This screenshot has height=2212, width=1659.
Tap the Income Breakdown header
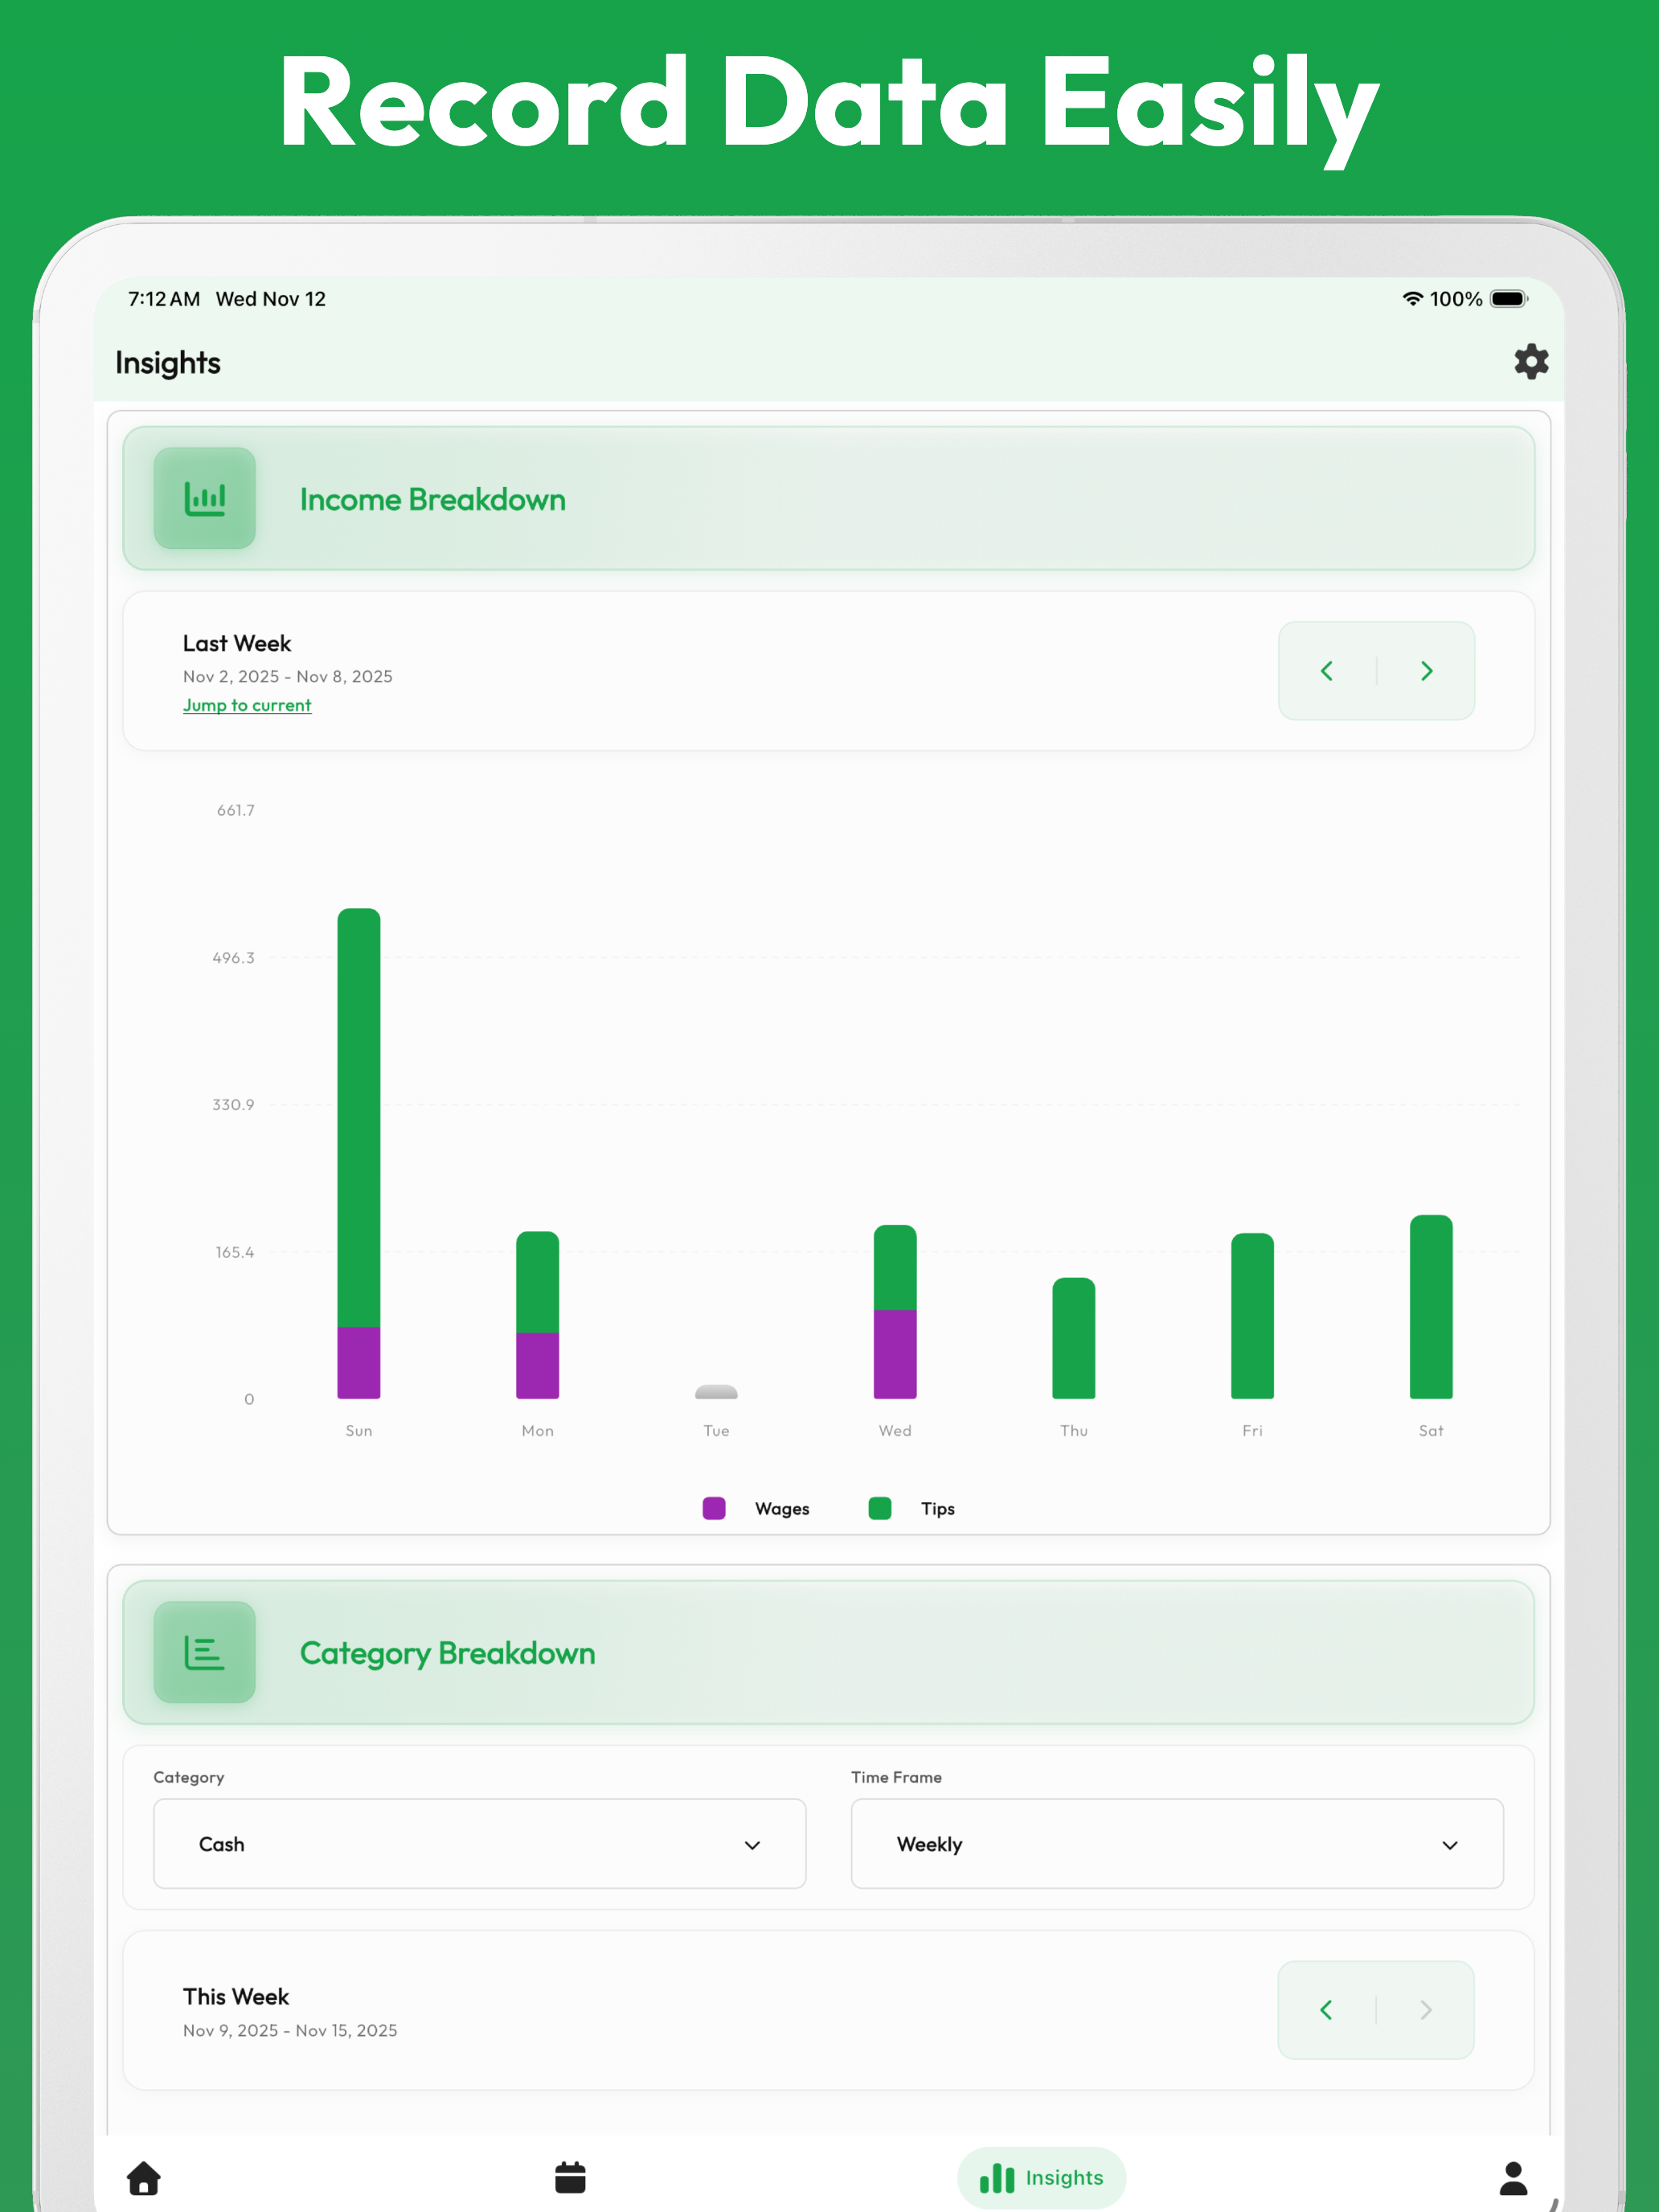pos(828,498)
